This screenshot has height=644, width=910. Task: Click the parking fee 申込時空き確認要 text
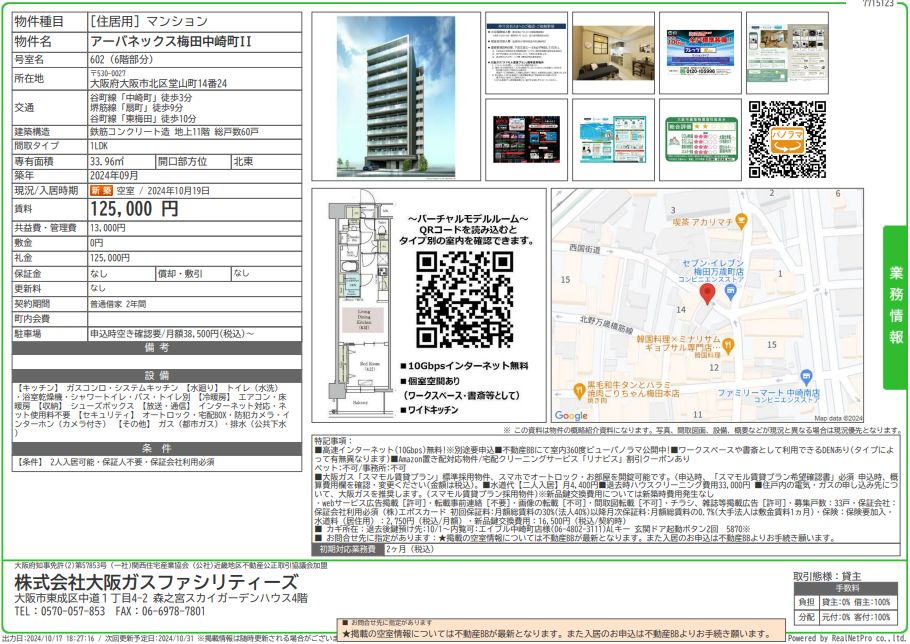click(x=172, y=334)
